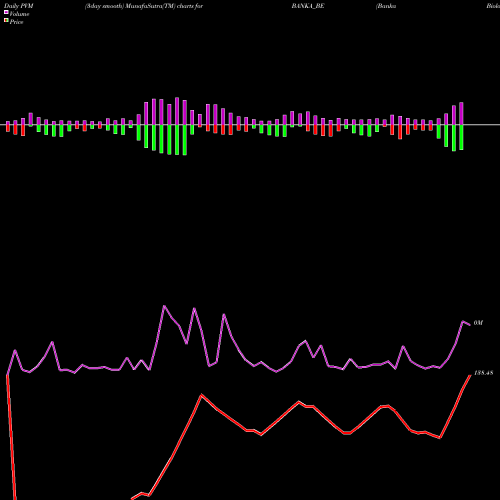Click the 'BANKA_BE' ticker symbol
Image resolution: width=500 pixels, height=500 pixels.
click(x=308, y=6)
